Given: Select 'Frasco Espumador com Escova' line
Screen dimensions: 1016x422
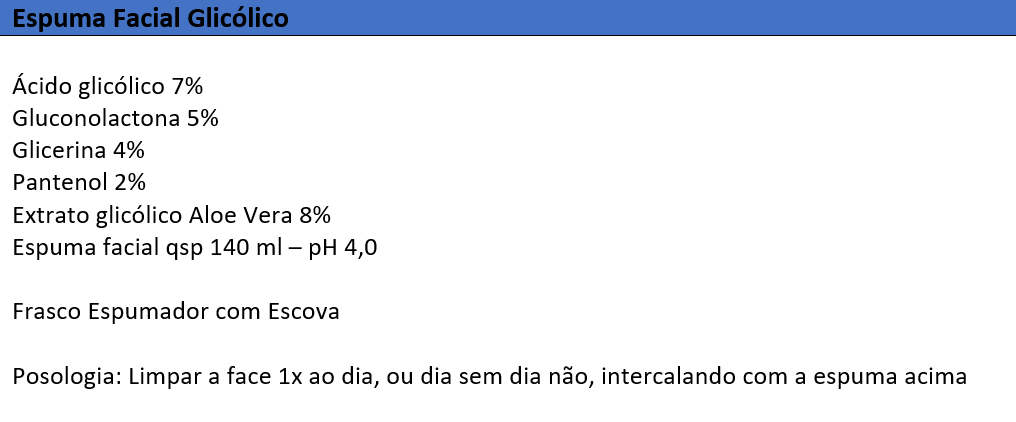Looking at the screenshot, I should (x=176, y=312).
